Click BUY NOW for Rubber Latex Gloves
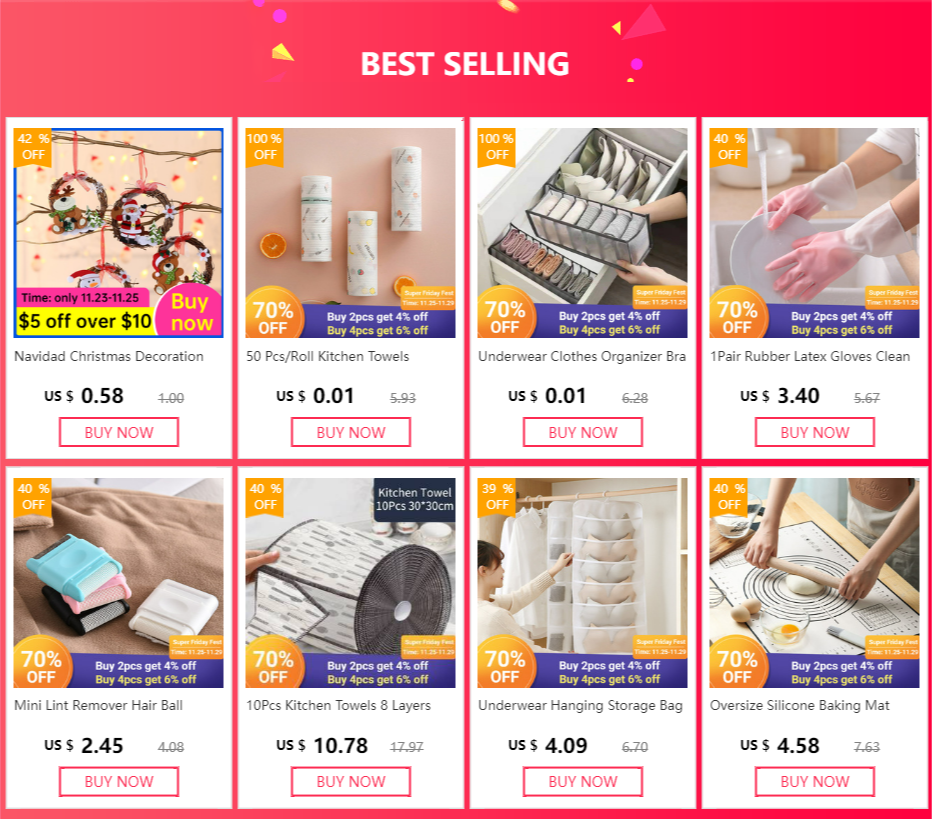This screenshot has height=819, width=932. tap(815, 432)
